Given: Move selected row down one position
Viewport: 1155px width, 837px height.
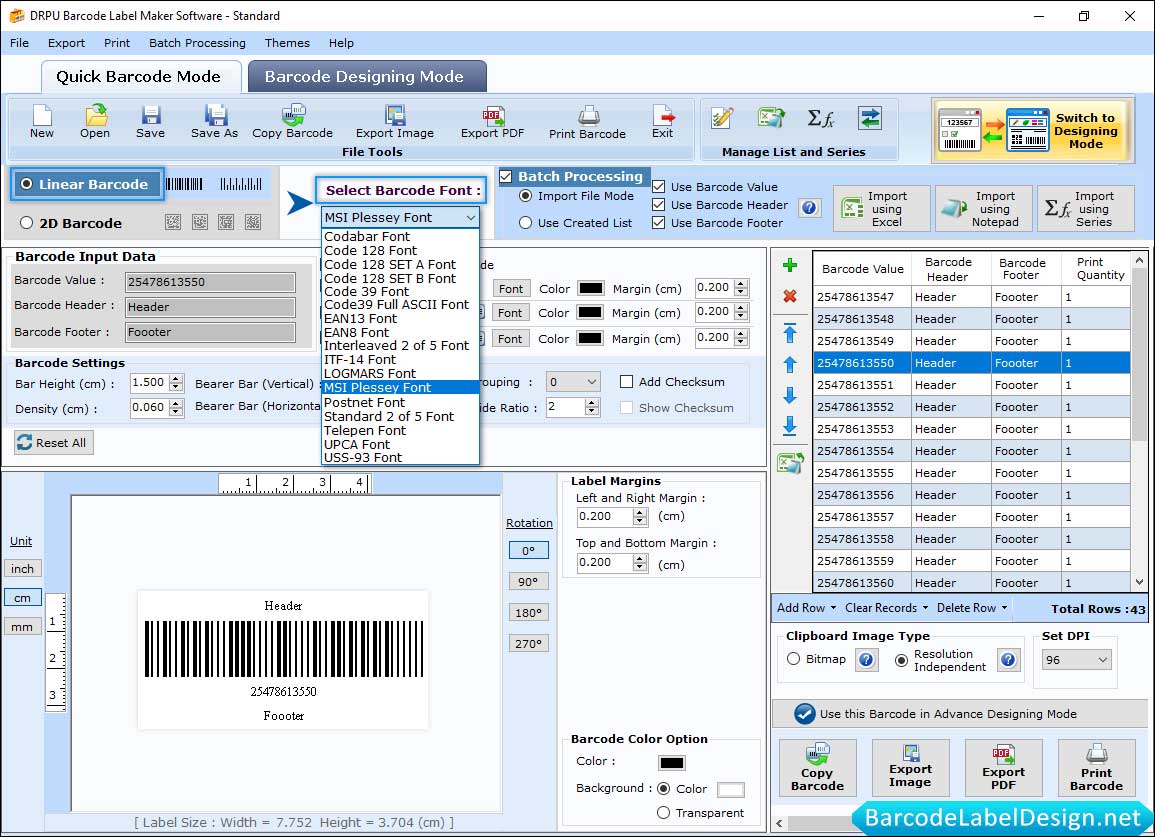Looking at the screenshot, I should tap(790, 396).
